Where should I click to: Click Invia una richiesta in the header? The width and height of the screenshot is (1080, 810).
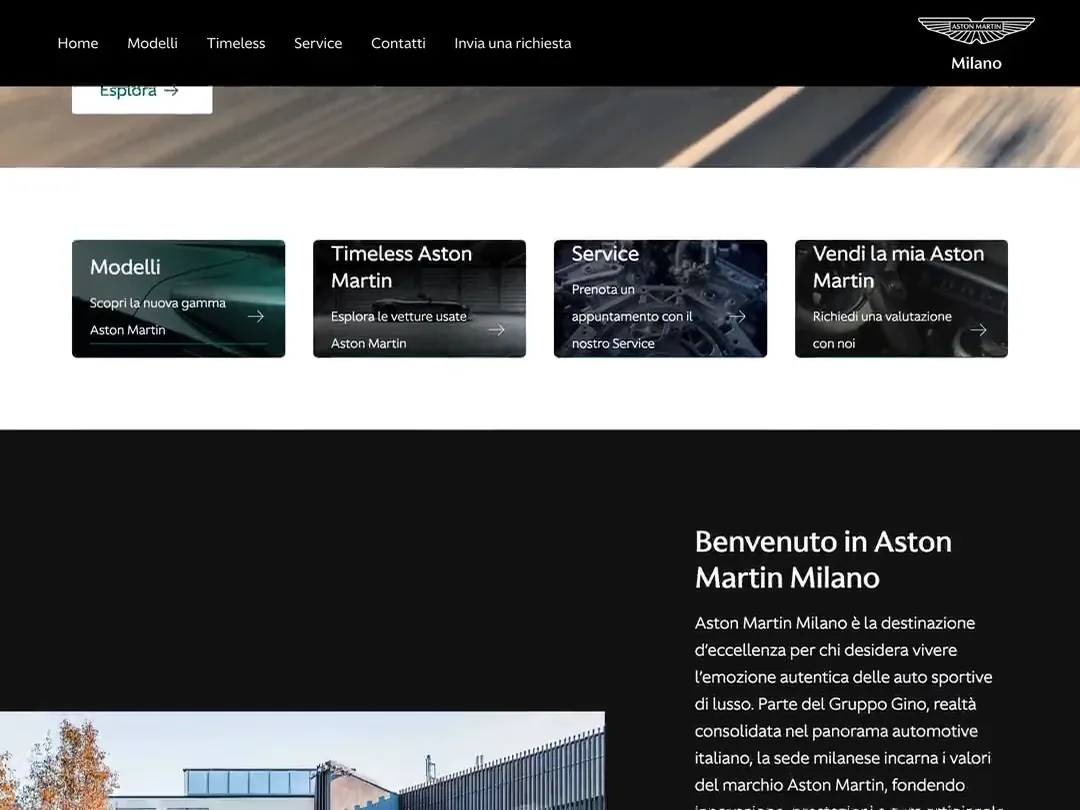[512, 43]
